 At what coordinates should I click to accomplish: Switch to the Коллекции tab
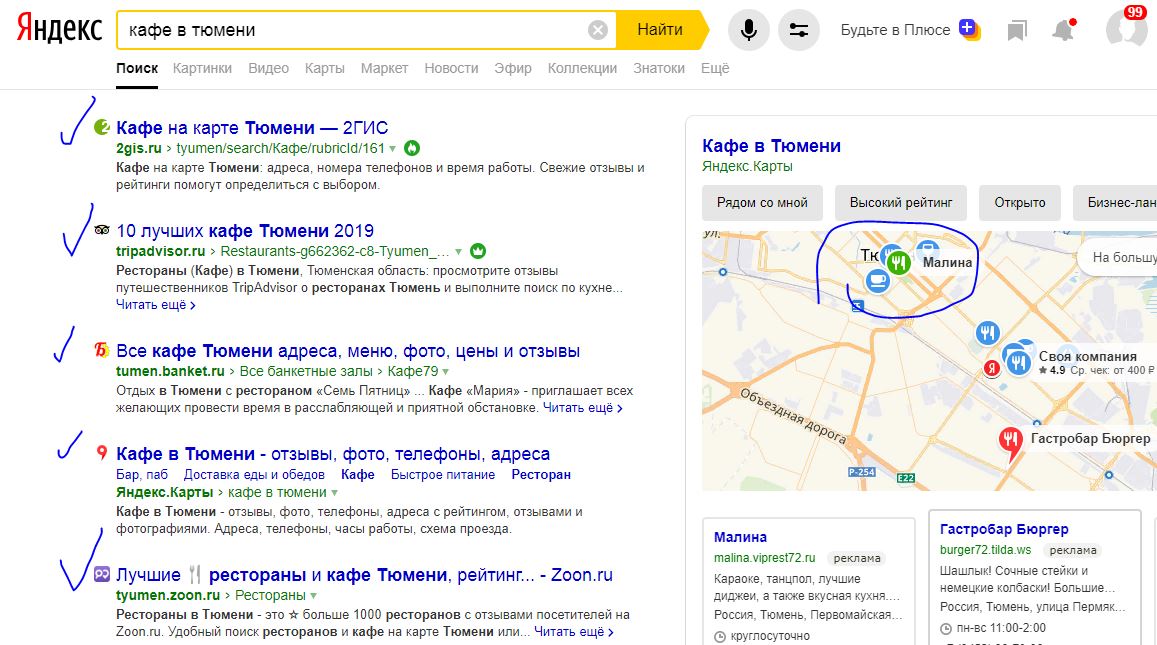582,68
